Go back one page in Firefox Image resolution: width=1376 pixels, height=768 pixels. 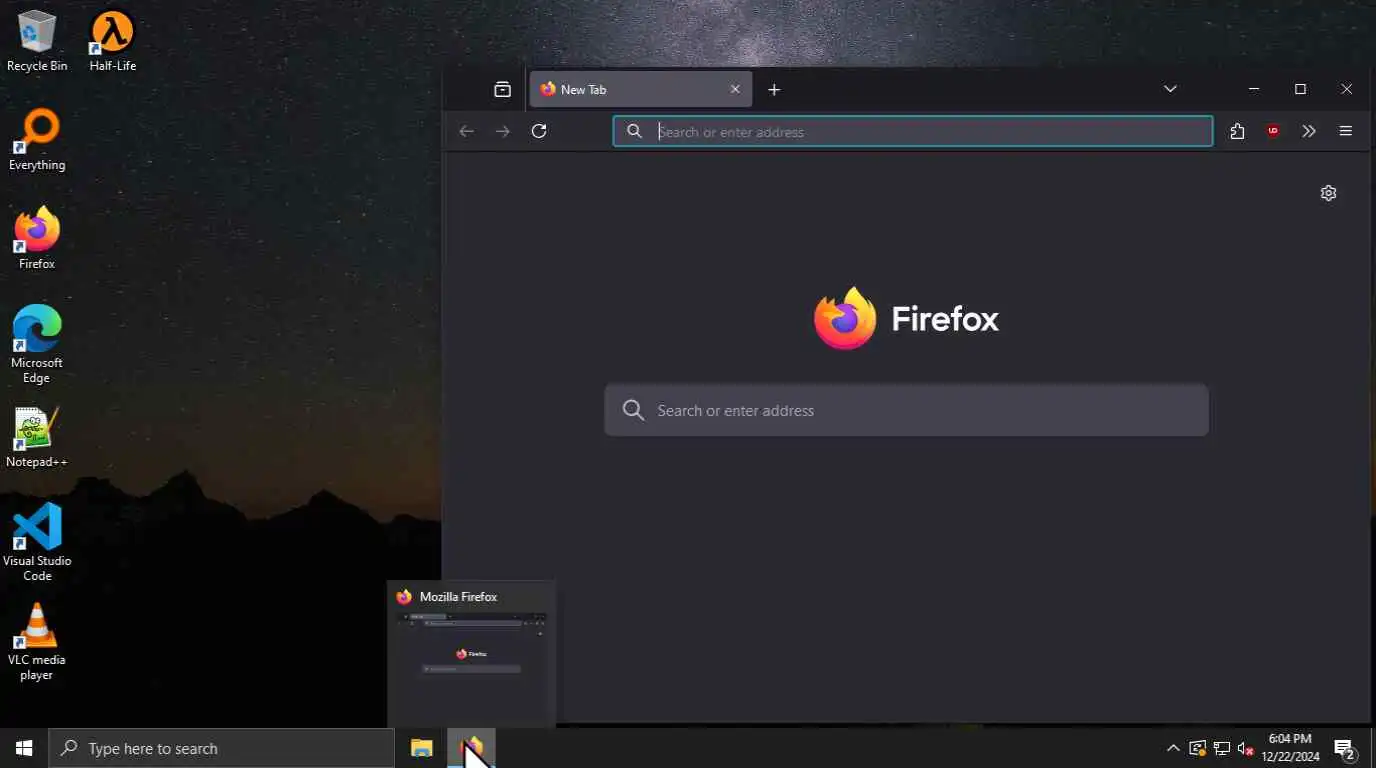click(x=466, y=131)
